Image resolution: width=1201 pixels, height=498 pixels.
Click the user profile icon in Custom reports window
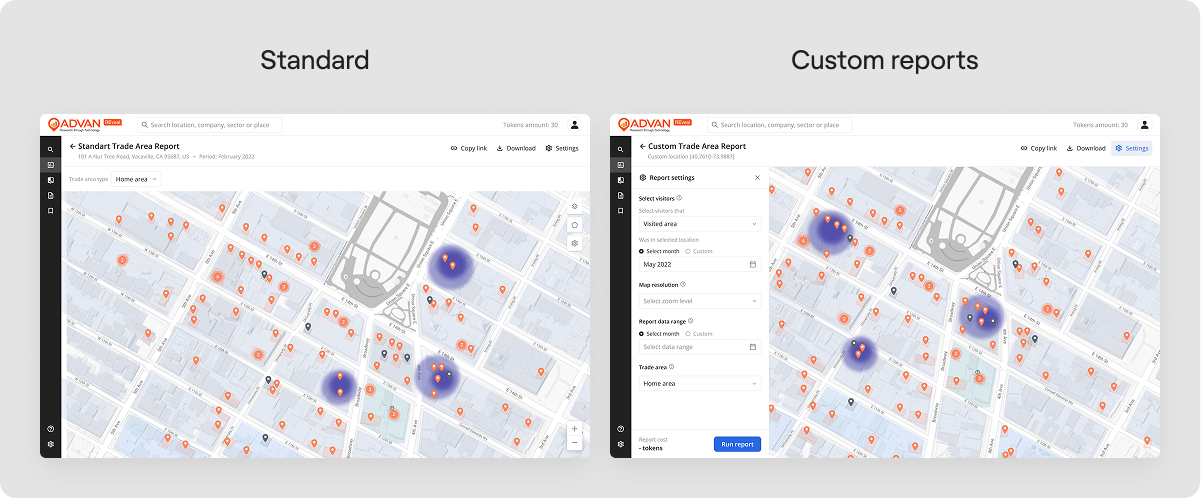1145,125
